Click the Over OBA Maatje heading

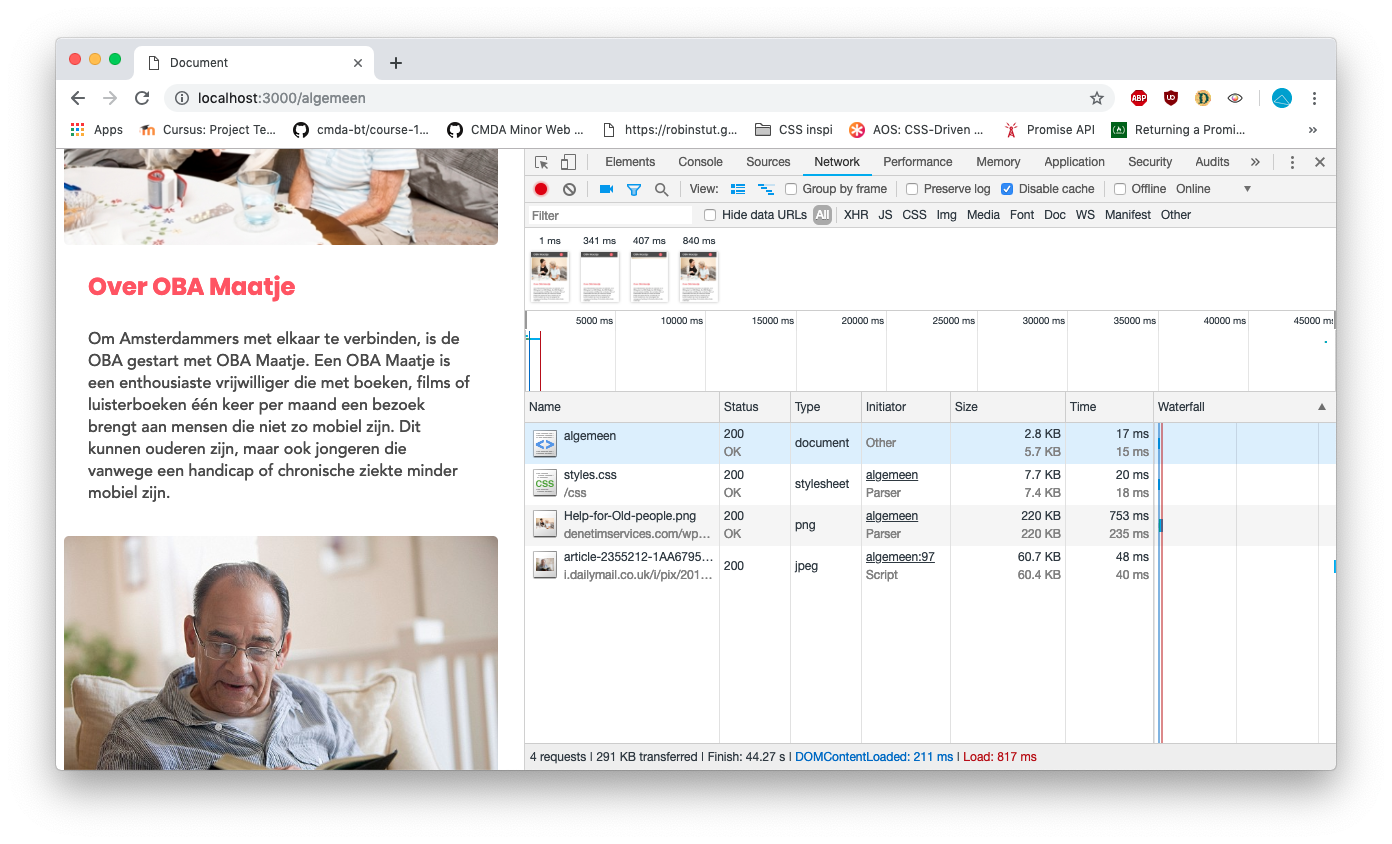pyautogui.click(x=191, y=287)
